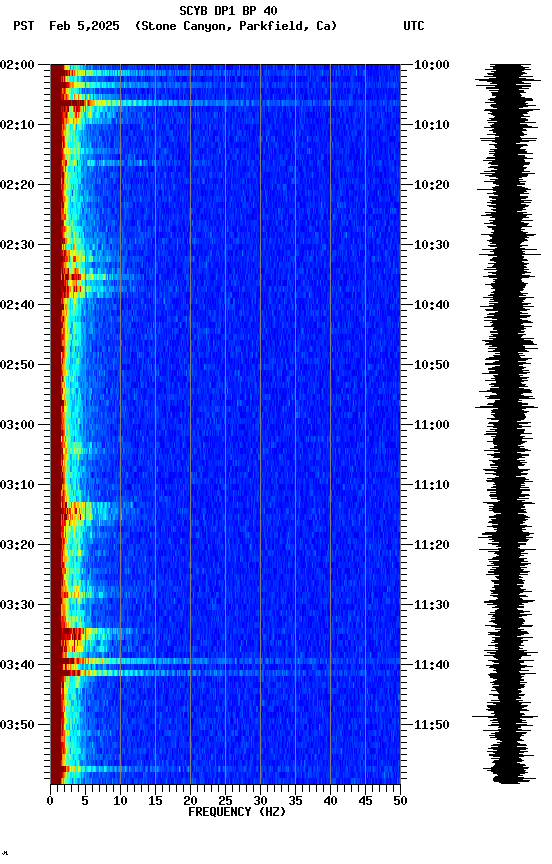Click the 03:00 PST time label
552x864 pixels.
pyautogui.click(x=17, y=425)
